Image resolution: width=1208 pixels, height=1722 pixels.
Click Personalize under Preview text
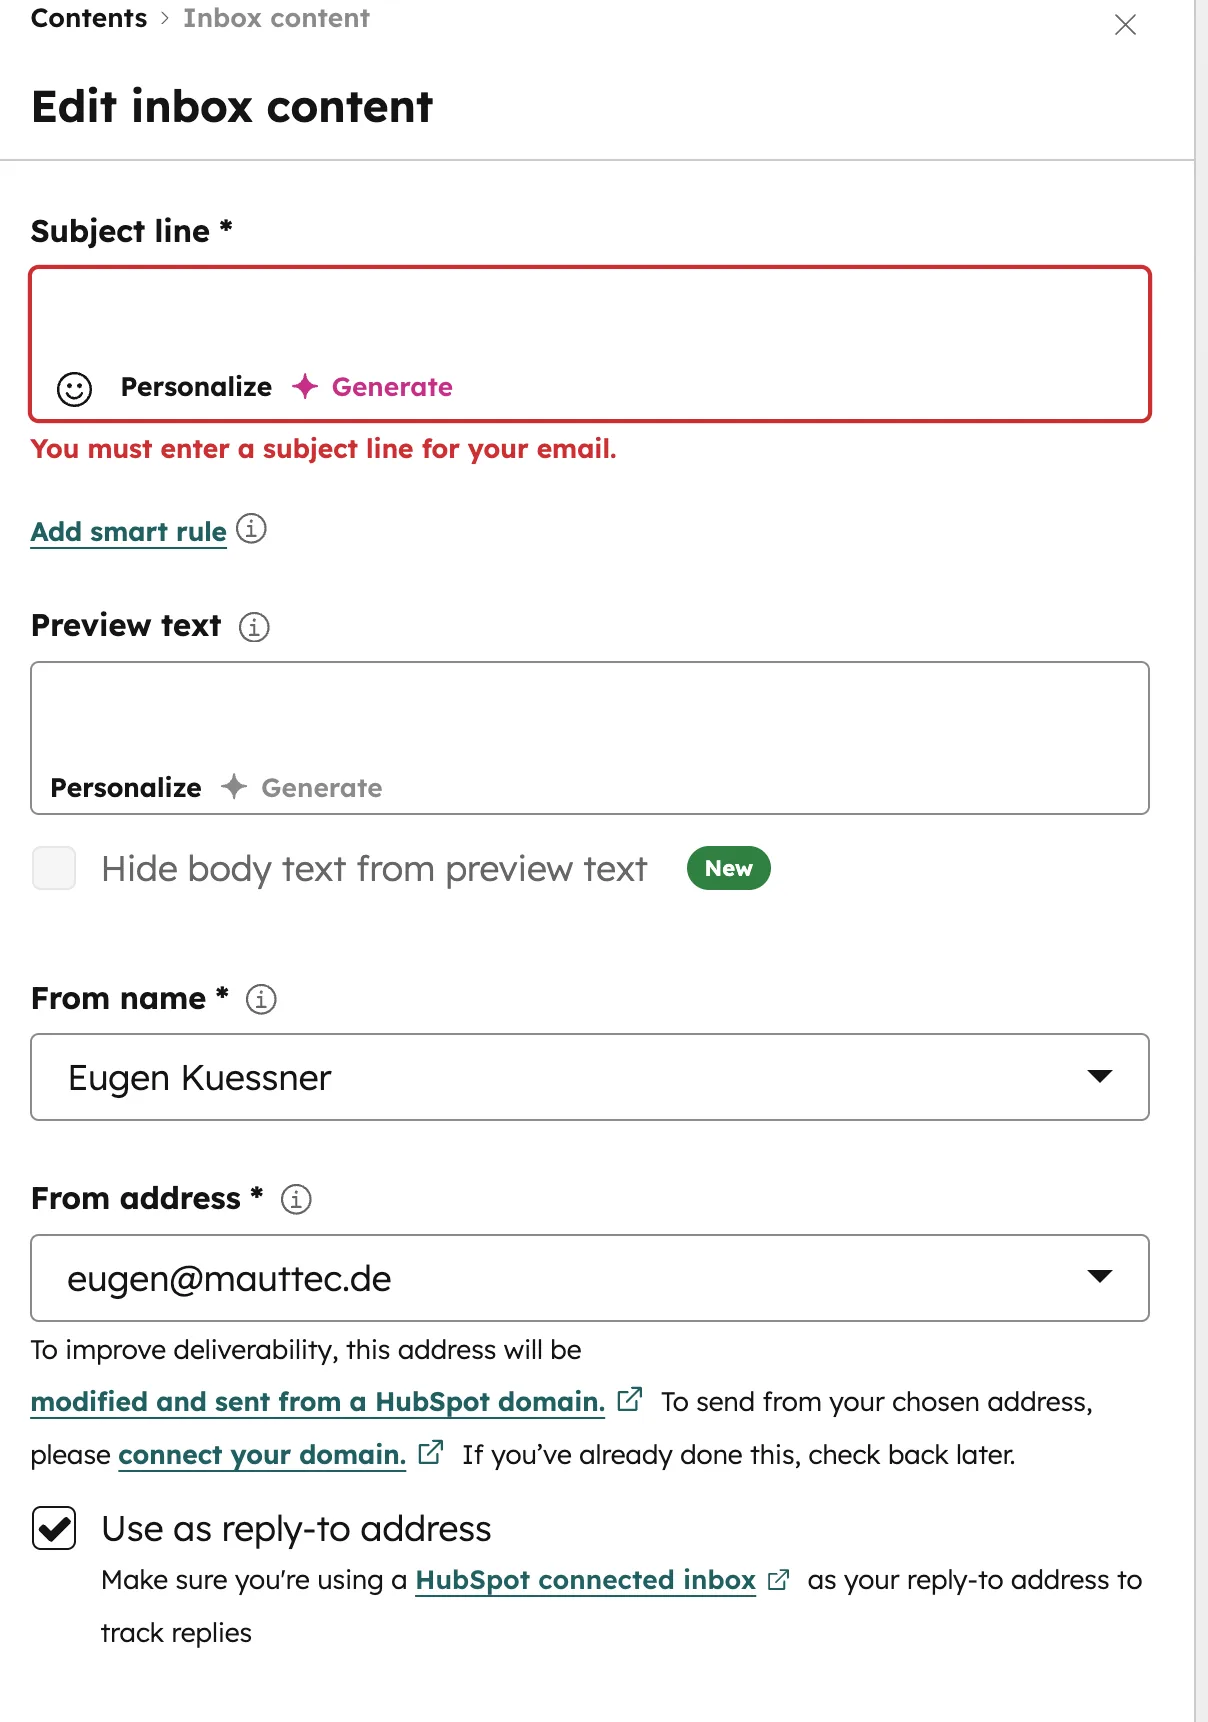tap(125, 787)
